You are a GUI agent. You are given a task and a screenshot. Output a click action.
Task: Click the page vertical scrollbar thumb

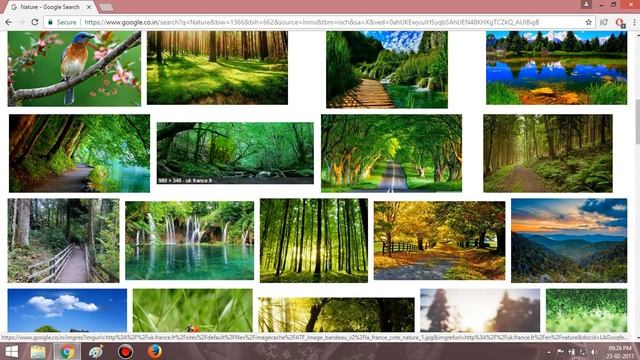click(637, 121)
